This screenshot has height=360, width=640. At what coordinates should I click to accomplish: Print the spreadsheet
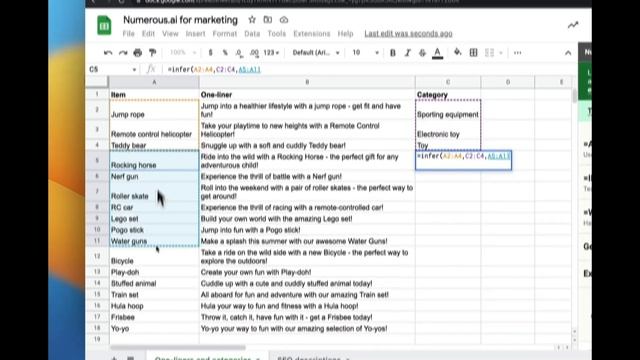(138, 53)
